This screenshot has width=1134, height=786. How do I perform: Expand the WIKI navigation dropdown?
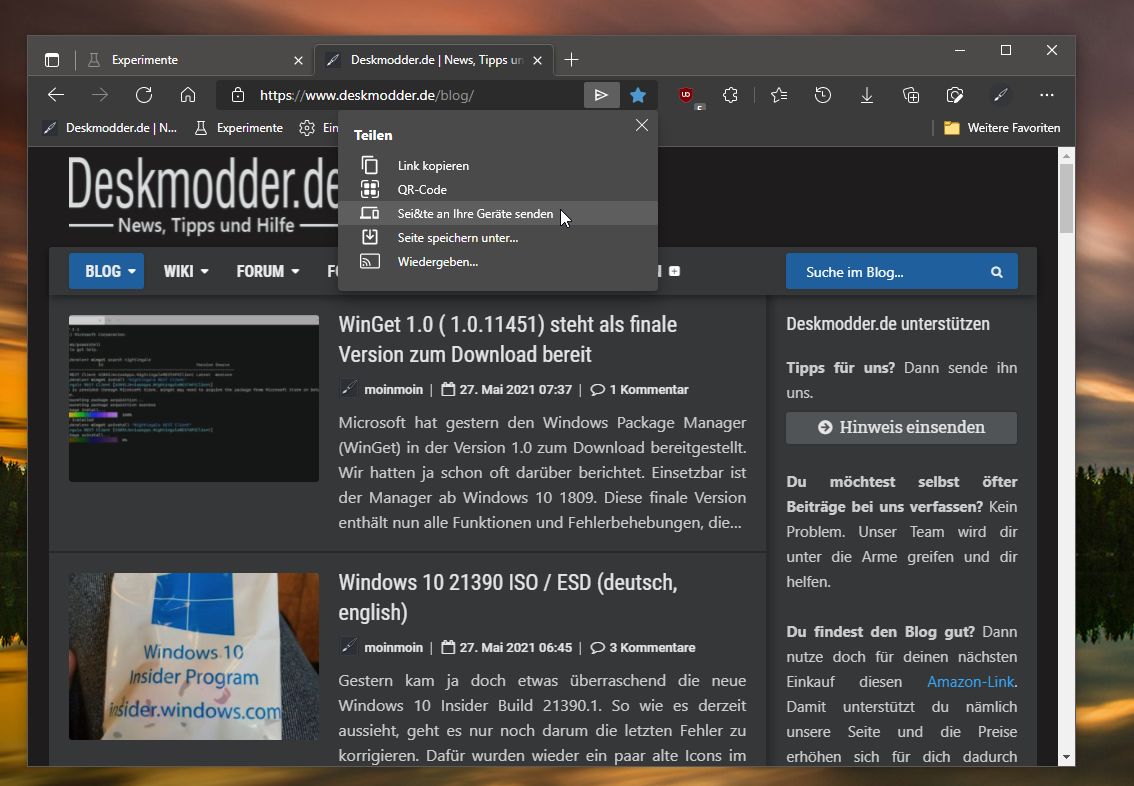coord(186,271)
